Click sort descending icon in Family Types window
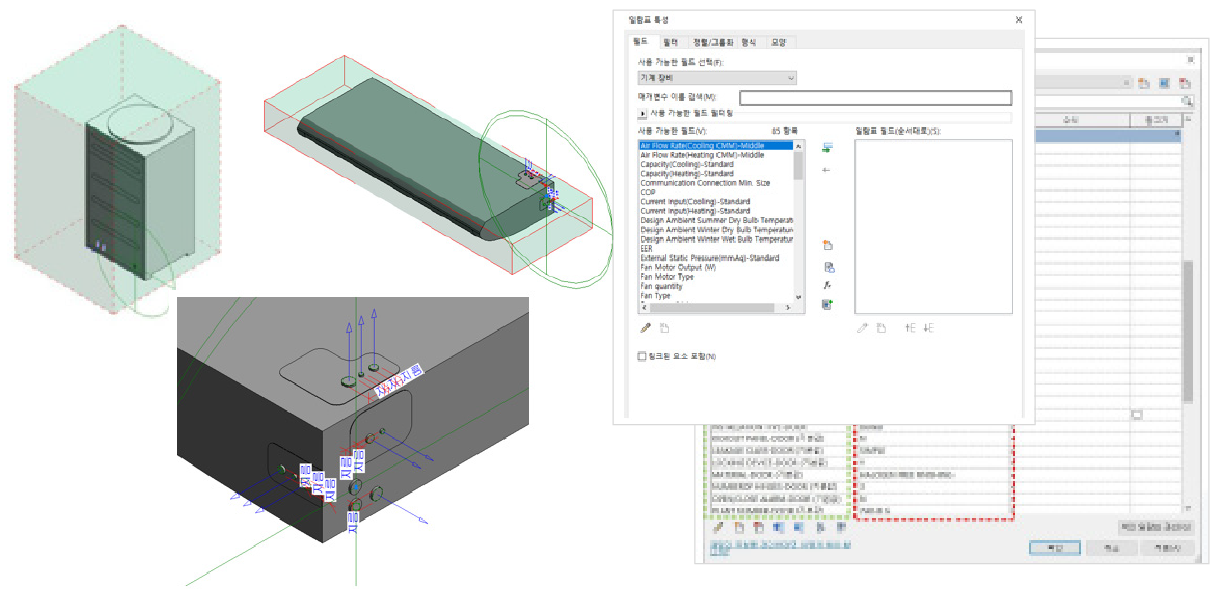The image size is (1216, 605). coord(840,527)
